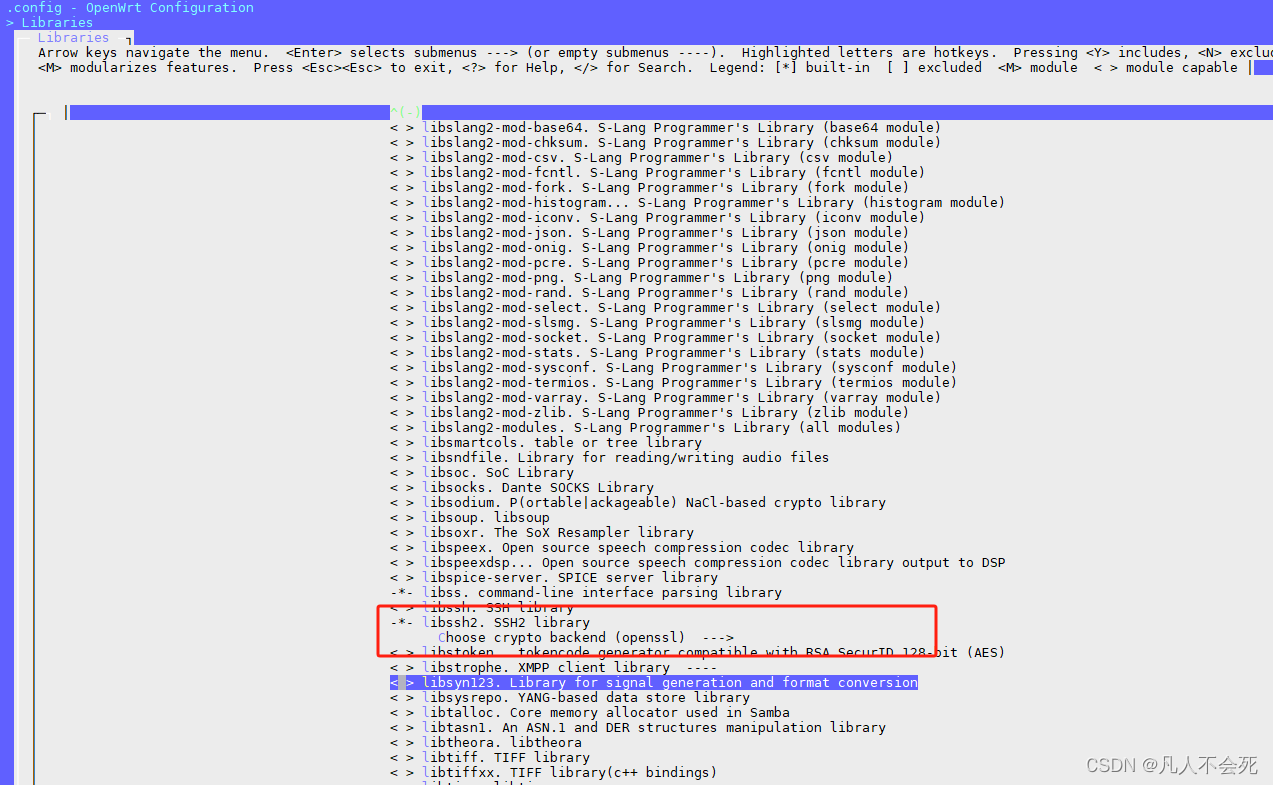Select libss command-line parsing library entry

pyautogui.click(x=586, y=593)
